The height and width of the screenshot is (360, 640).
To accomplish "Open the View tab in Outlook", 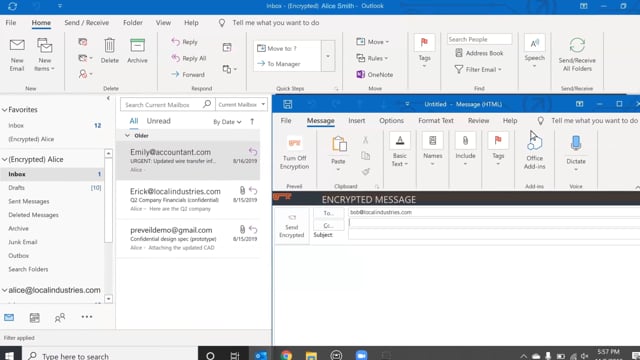I will [x=163, y=23].
